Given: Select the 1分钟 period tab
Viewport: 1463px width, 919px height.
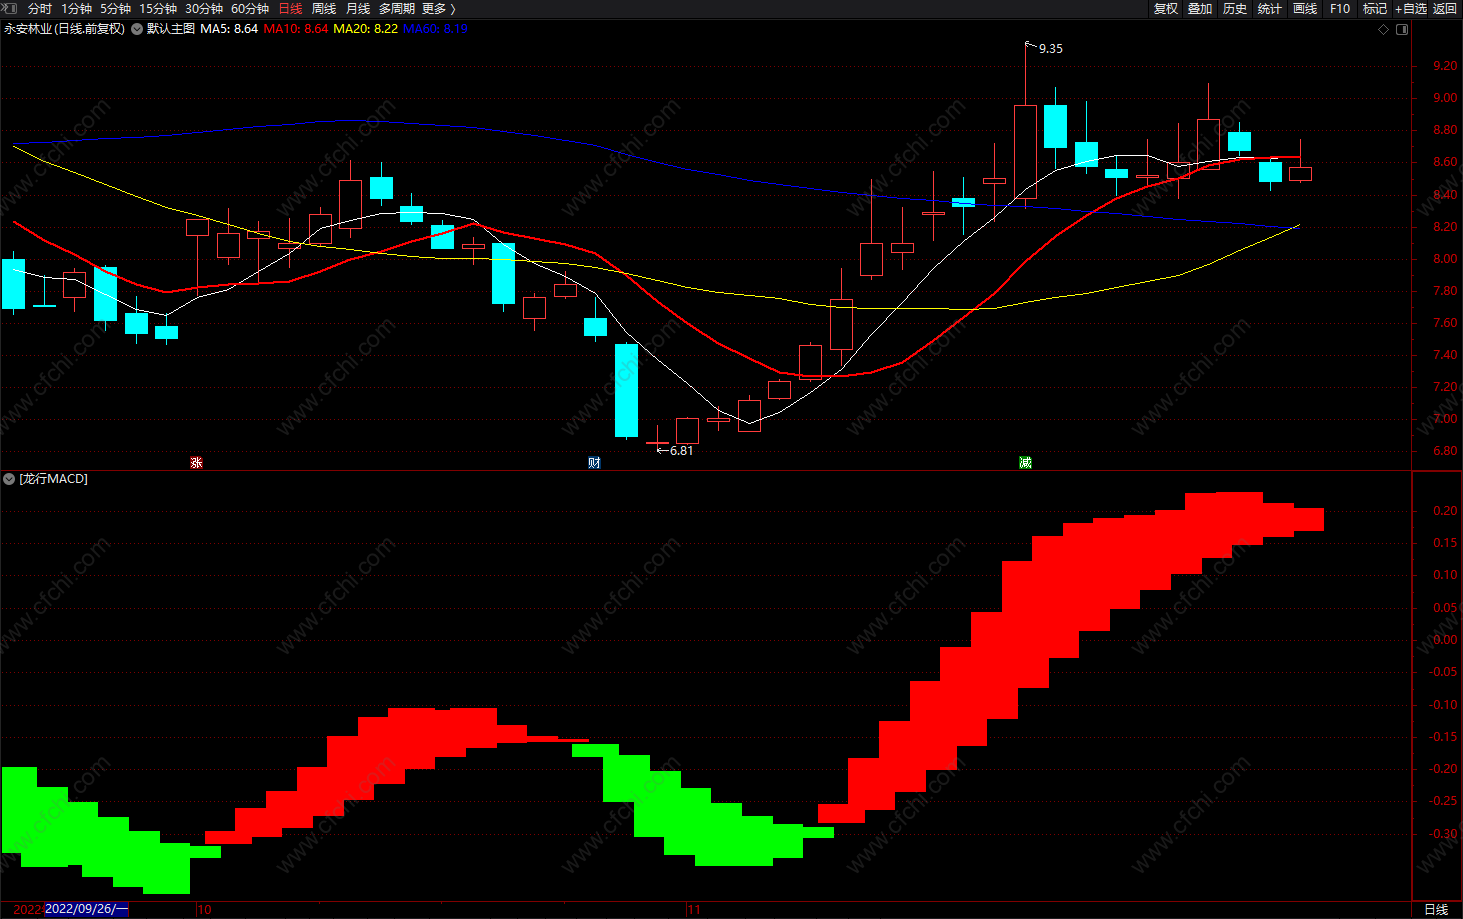Looking at the screenshot, I should pos(76,8).
